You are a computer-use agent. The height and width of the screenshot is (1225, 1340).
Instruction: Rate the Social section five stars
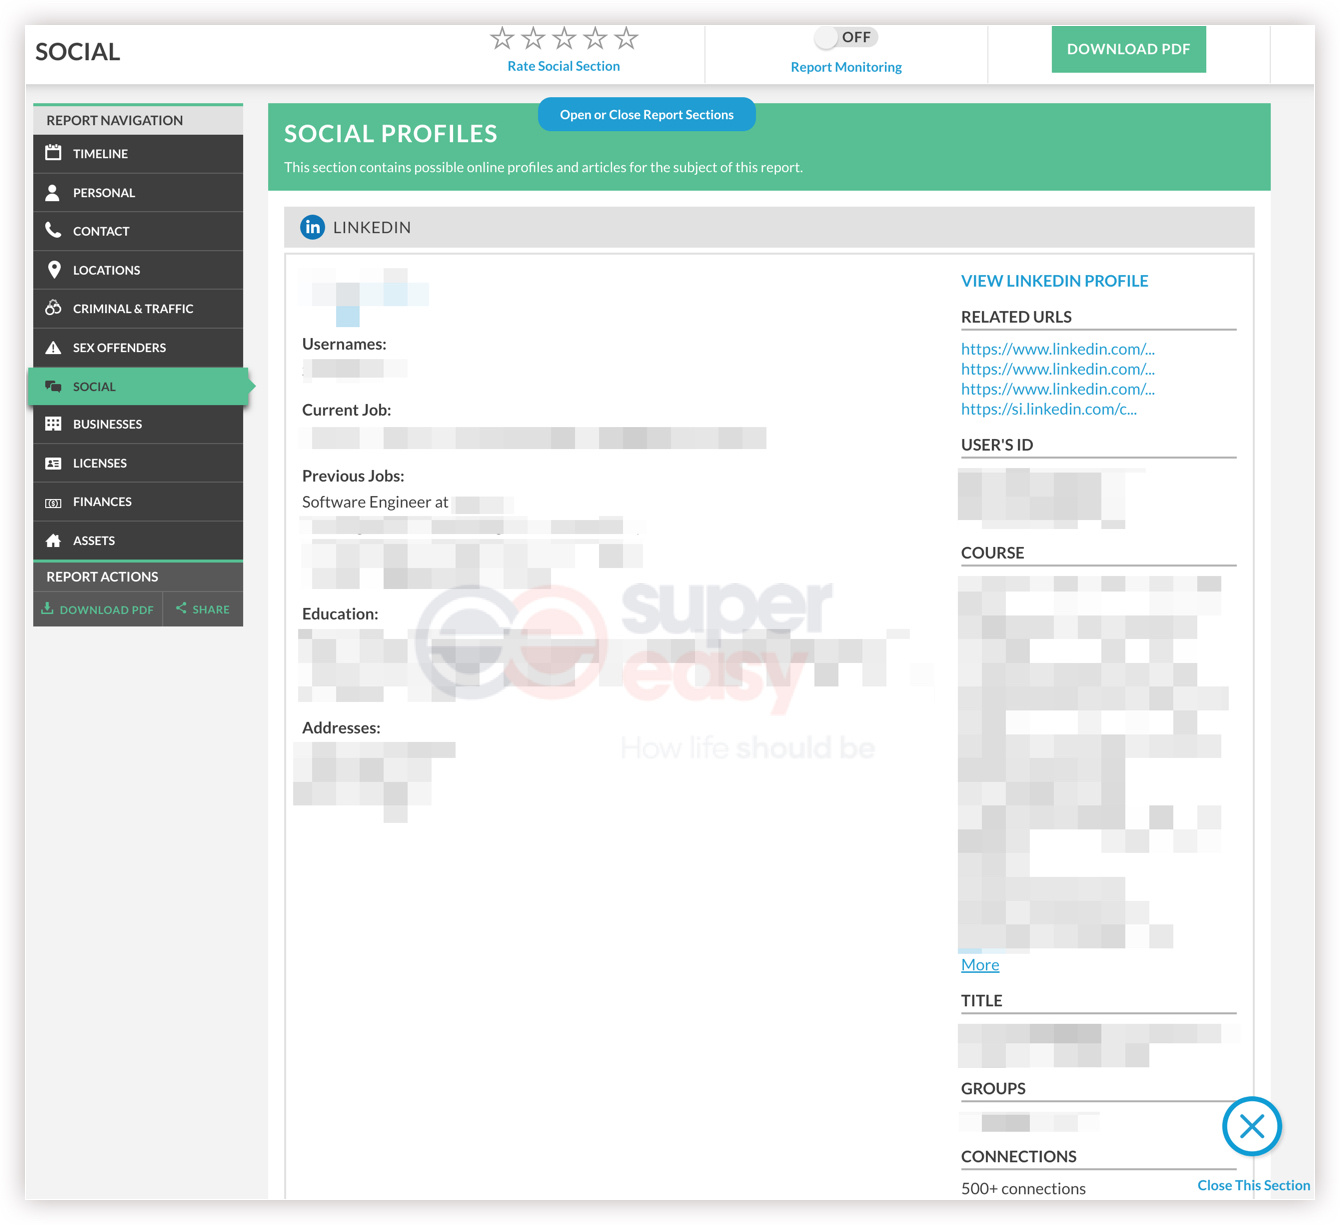pyautogui.click(x=626, y=38)
